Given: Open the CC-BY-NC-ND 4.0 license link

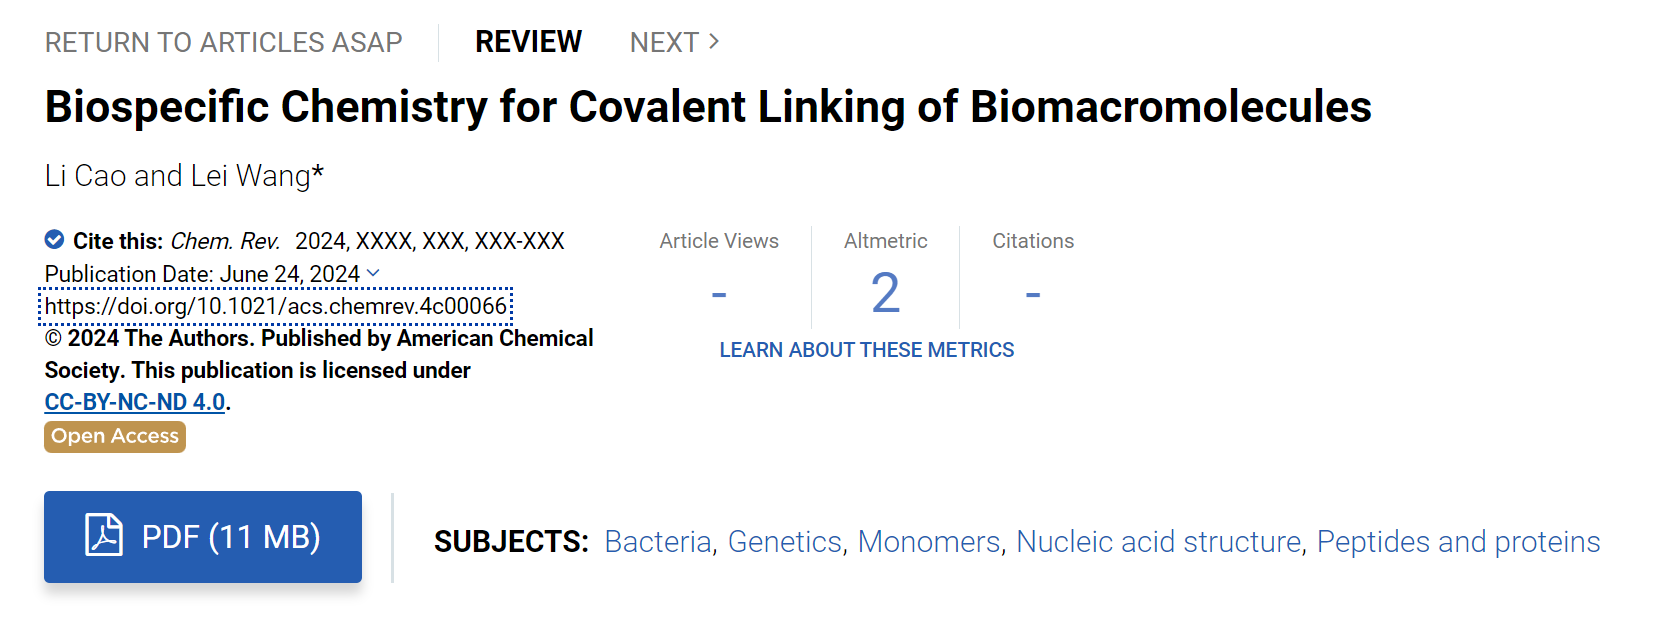Looking at the screenshot, I should [135, 402].
